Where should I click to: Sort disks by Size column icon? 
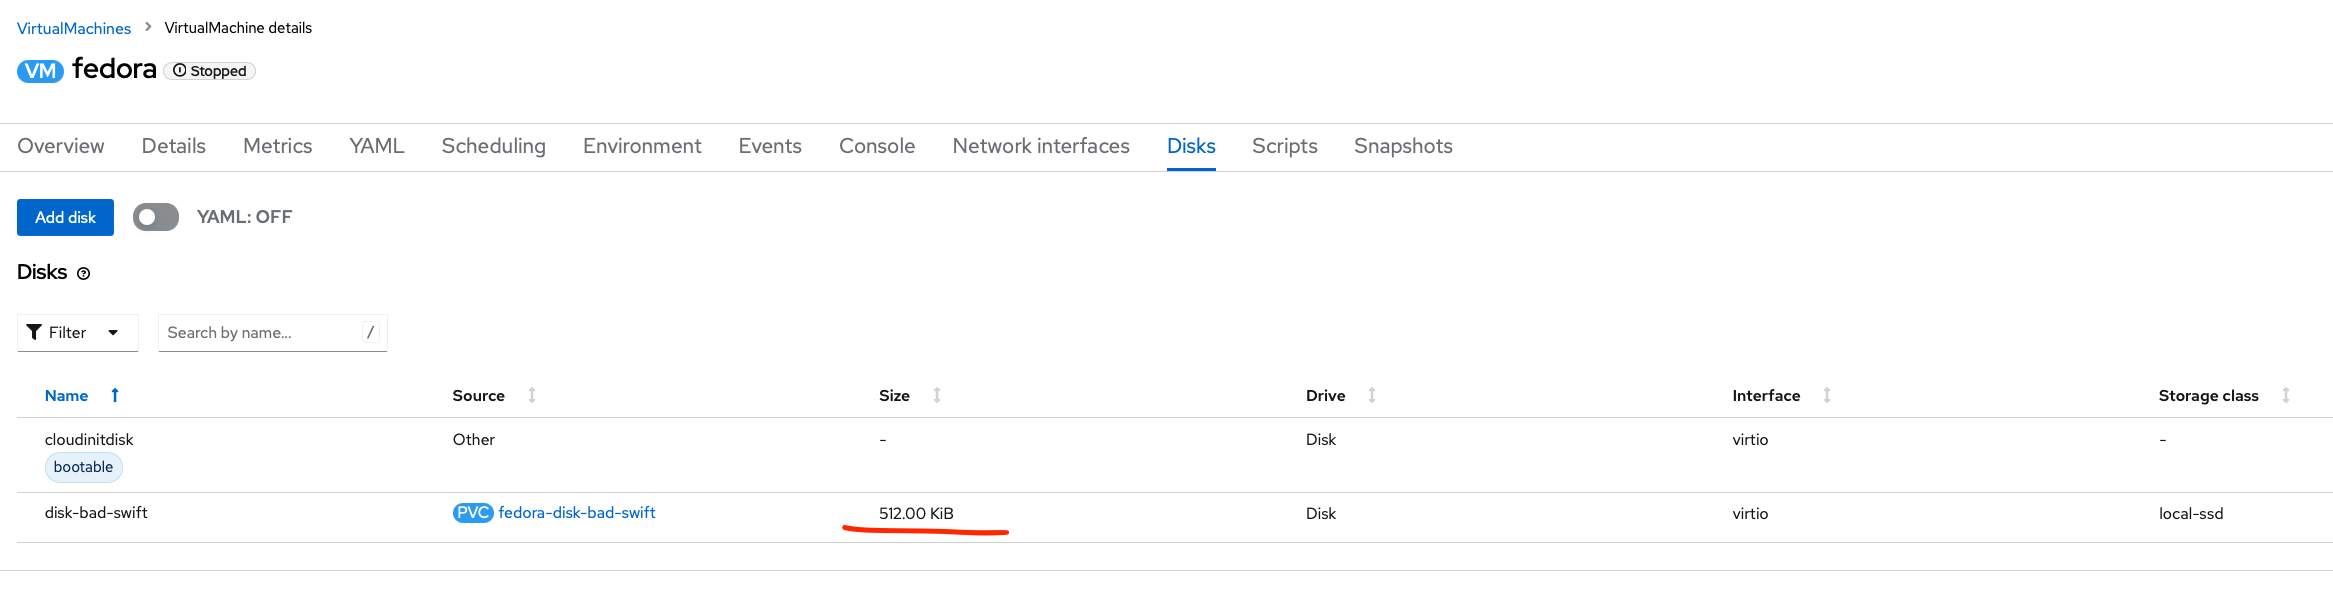point(937,396)
